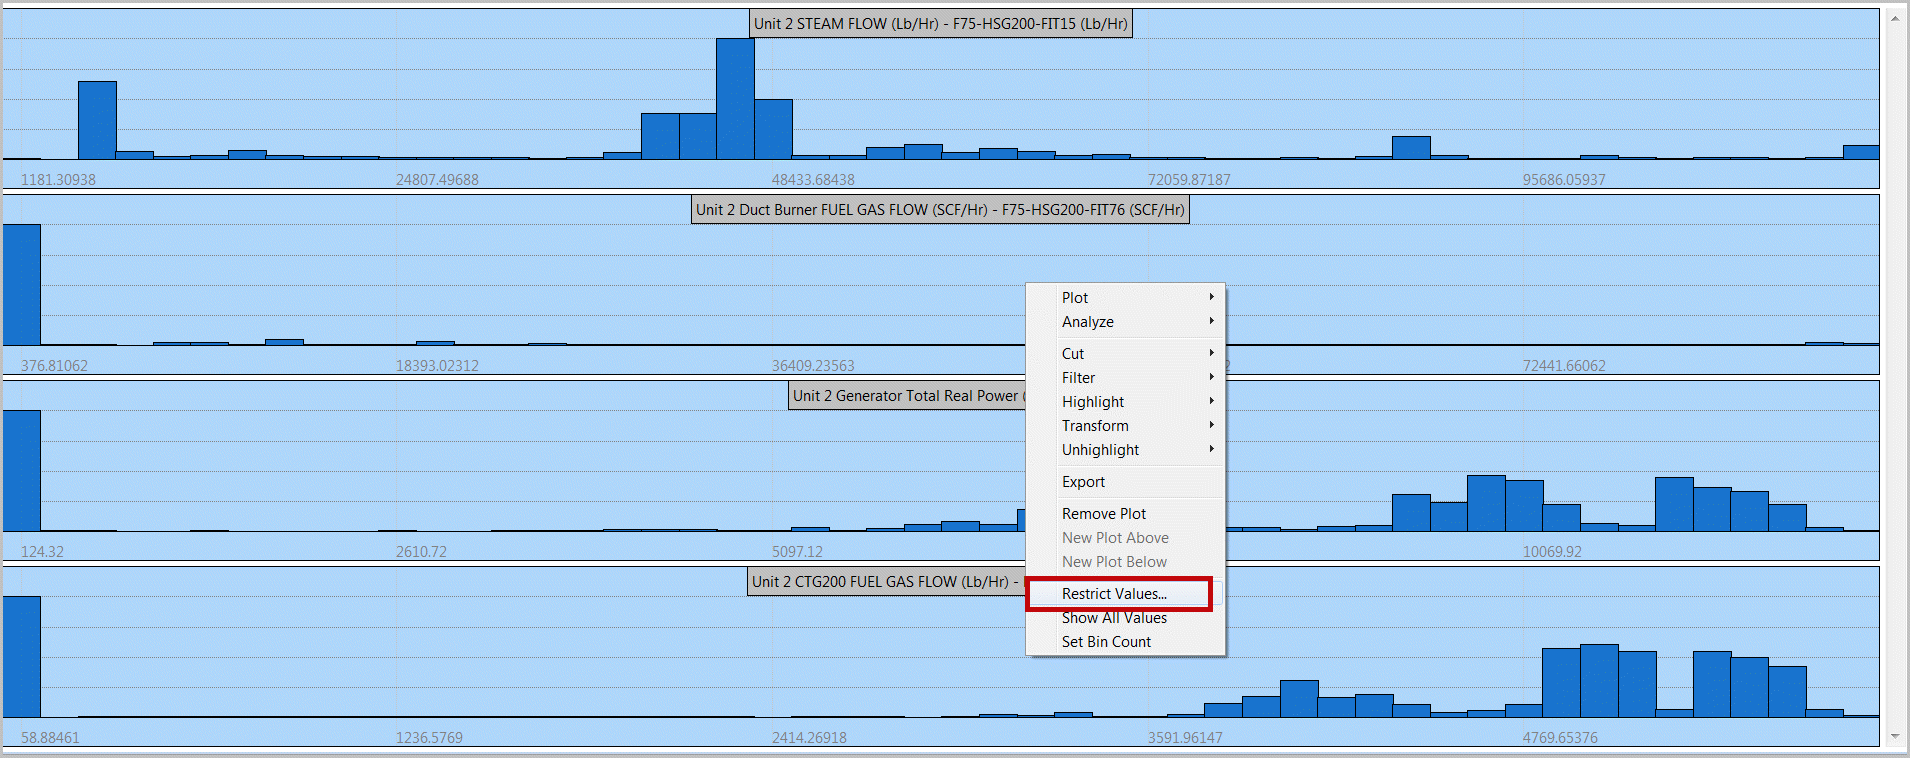The height and width of the screenshot is (758, 1910).
Task: Open the Cut submenu
Action: coord(1073,354)
